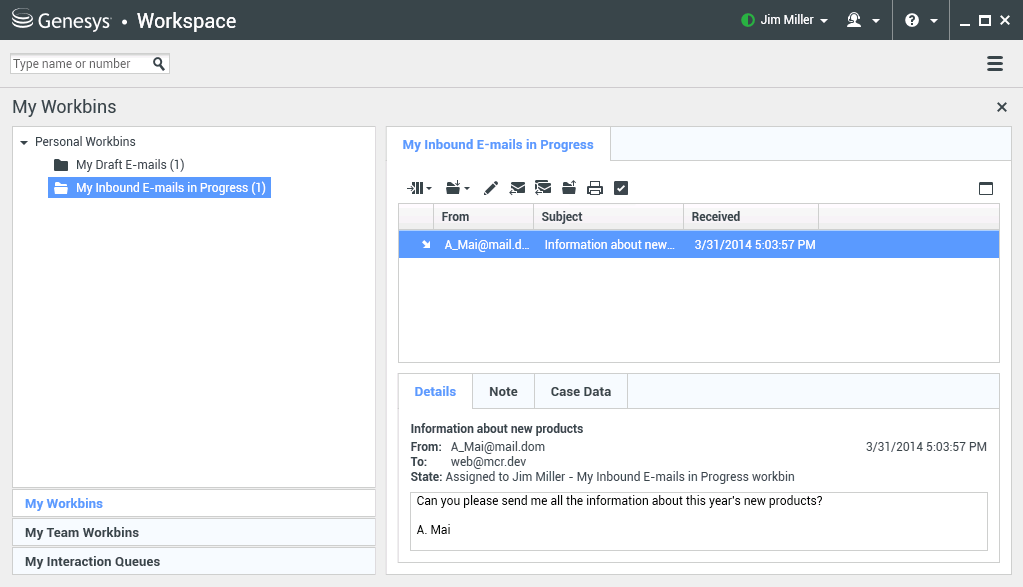Screen dimensions: 1023x587
Task: Click the Print icon in the toolbar
Action: [x=594, y=187]
